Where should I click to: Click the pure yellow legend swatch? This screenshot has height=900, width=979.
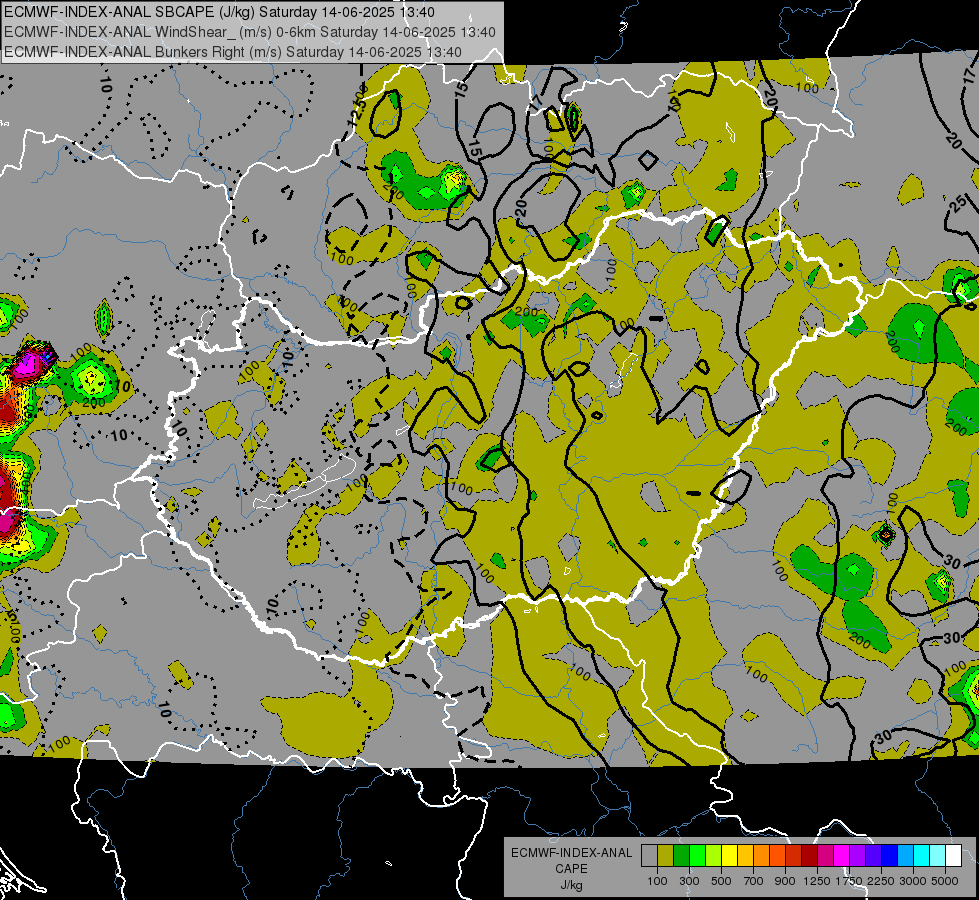(x=729, y=855)
